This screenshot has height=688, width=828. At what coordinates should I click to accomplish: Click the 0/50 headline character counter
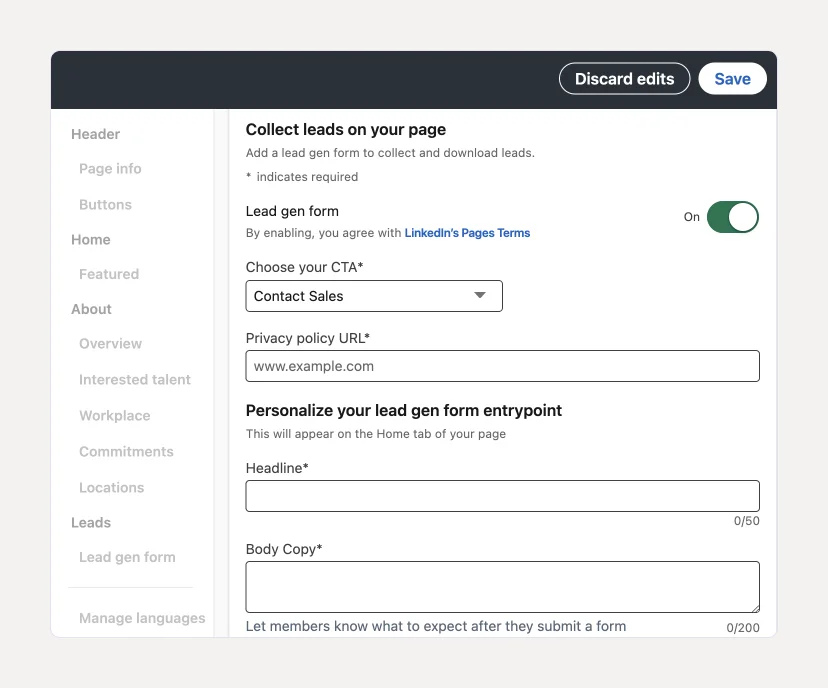pyautogui.click(x=747, y=521)
